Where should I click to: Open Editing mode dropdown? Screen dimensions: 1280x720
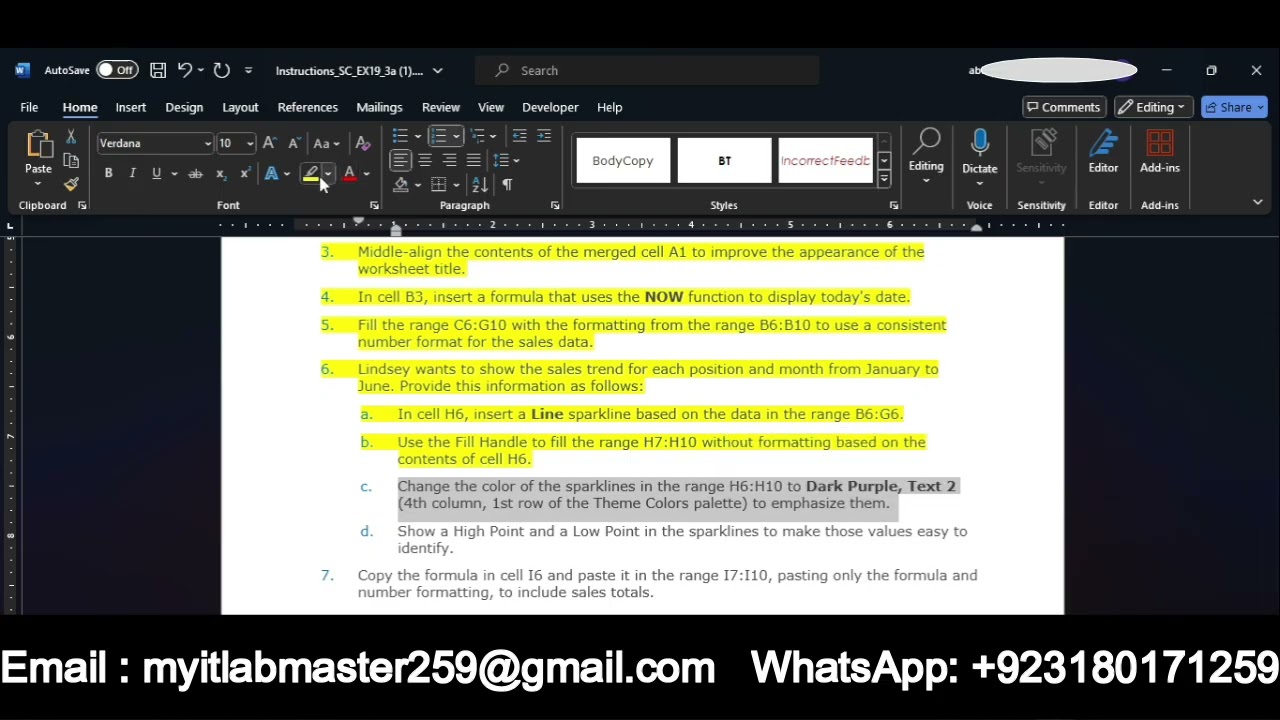pyautogui.click(x=1152, y=107)
